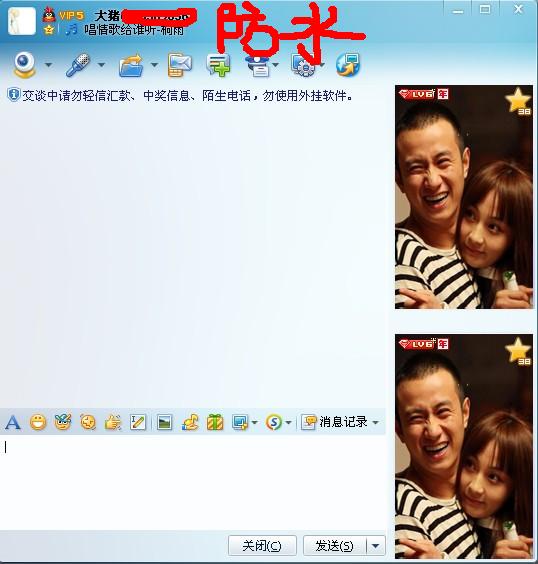Click the upper QQ show photo
The height and width of the screenshot is (564, 538).
tap(464, 197)
